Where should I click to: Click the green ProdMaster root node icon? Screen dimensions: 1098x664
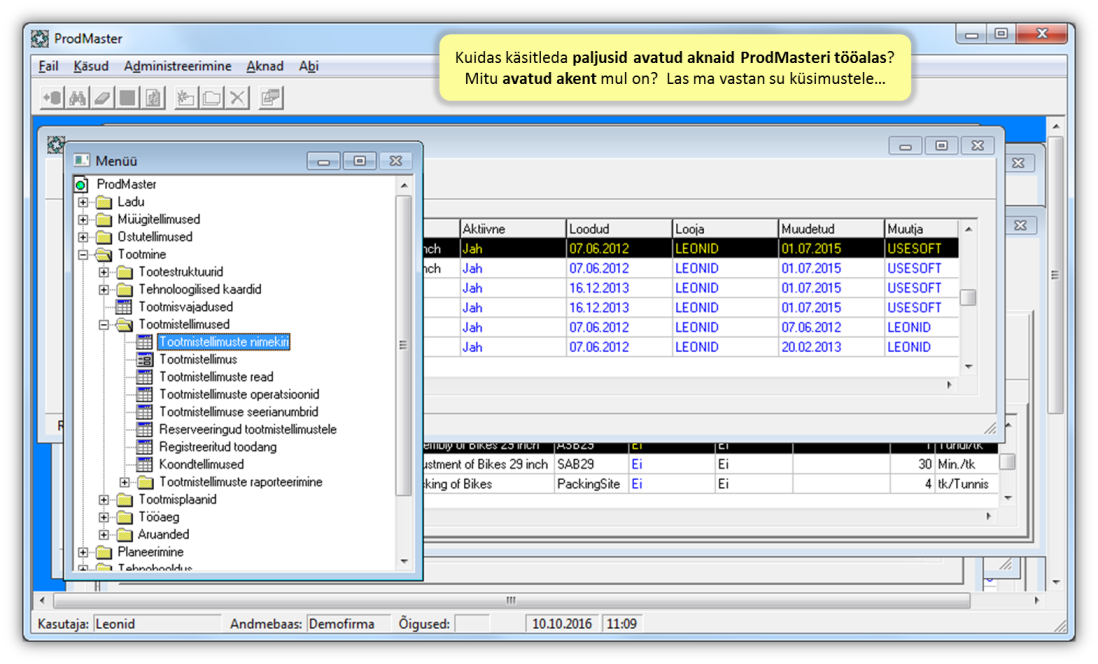pyautogui.click(x=81, y=184)
